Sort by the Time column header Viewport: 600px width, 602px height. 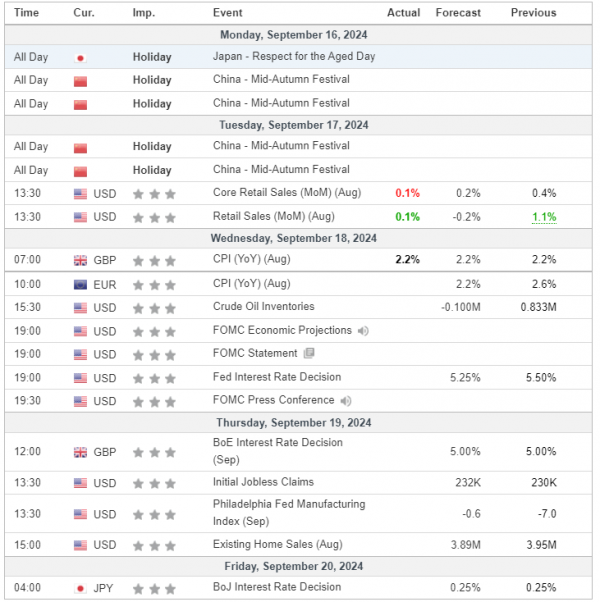(x=26, y=13)
